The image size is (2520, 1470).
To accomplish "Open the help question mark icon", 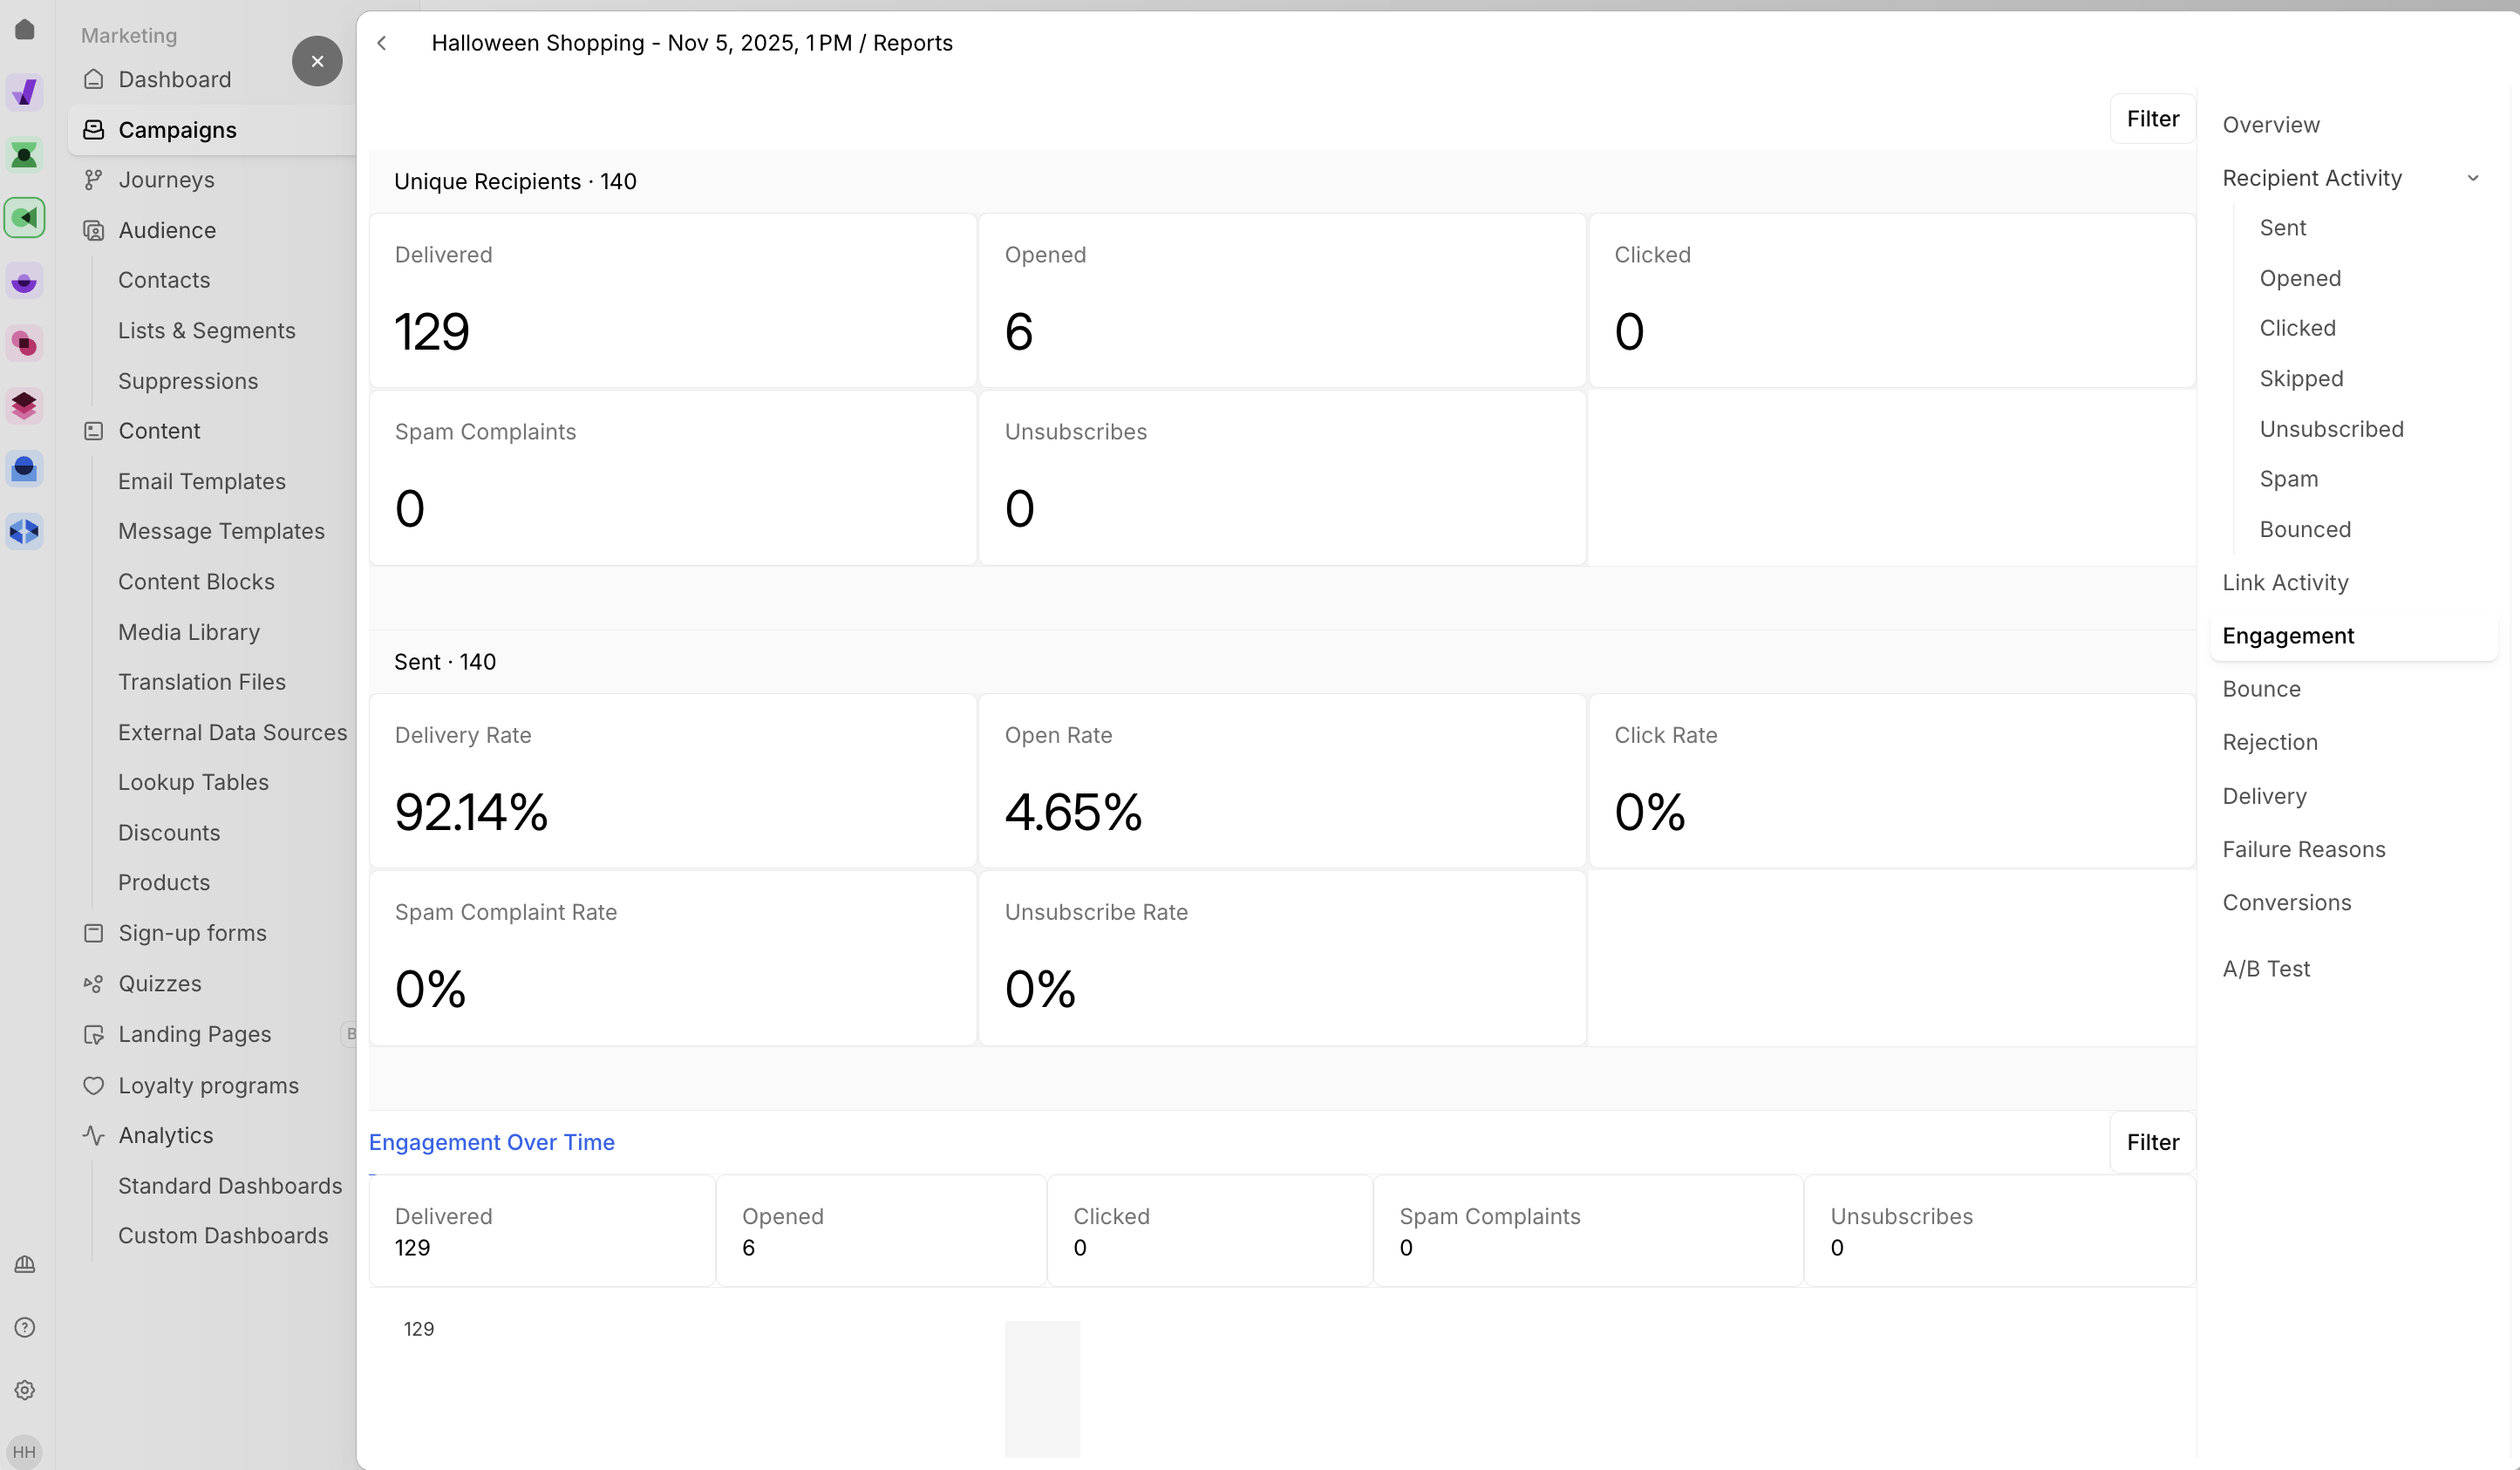I will point(25,1327).
